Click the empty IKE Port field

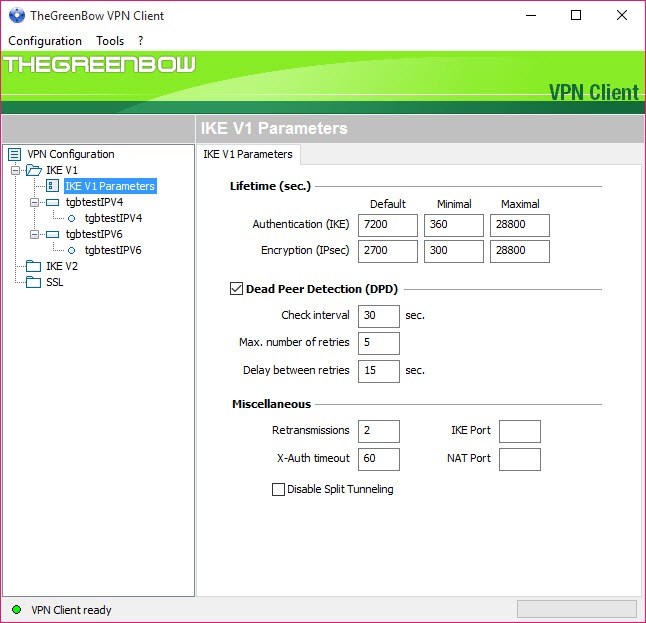[520, 431]
